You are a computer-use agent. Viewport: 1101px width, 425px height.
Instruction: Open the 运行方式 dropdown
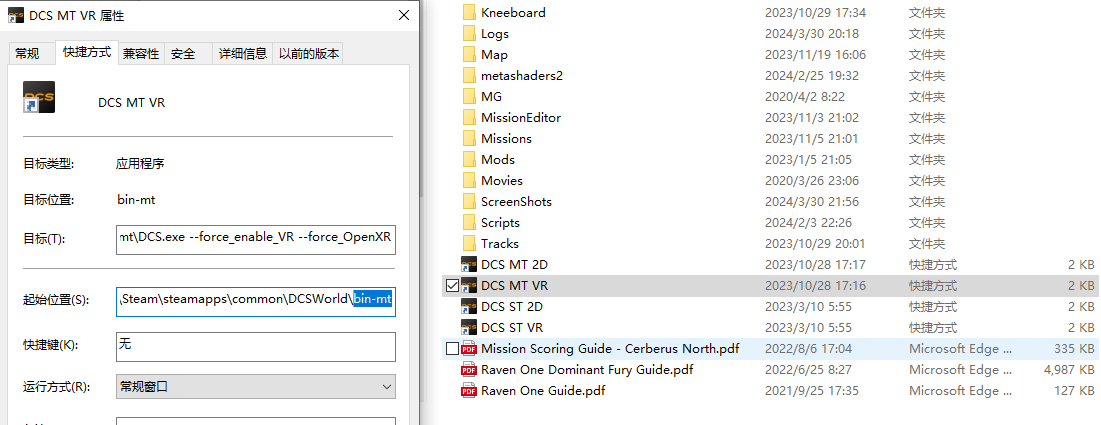256,386
